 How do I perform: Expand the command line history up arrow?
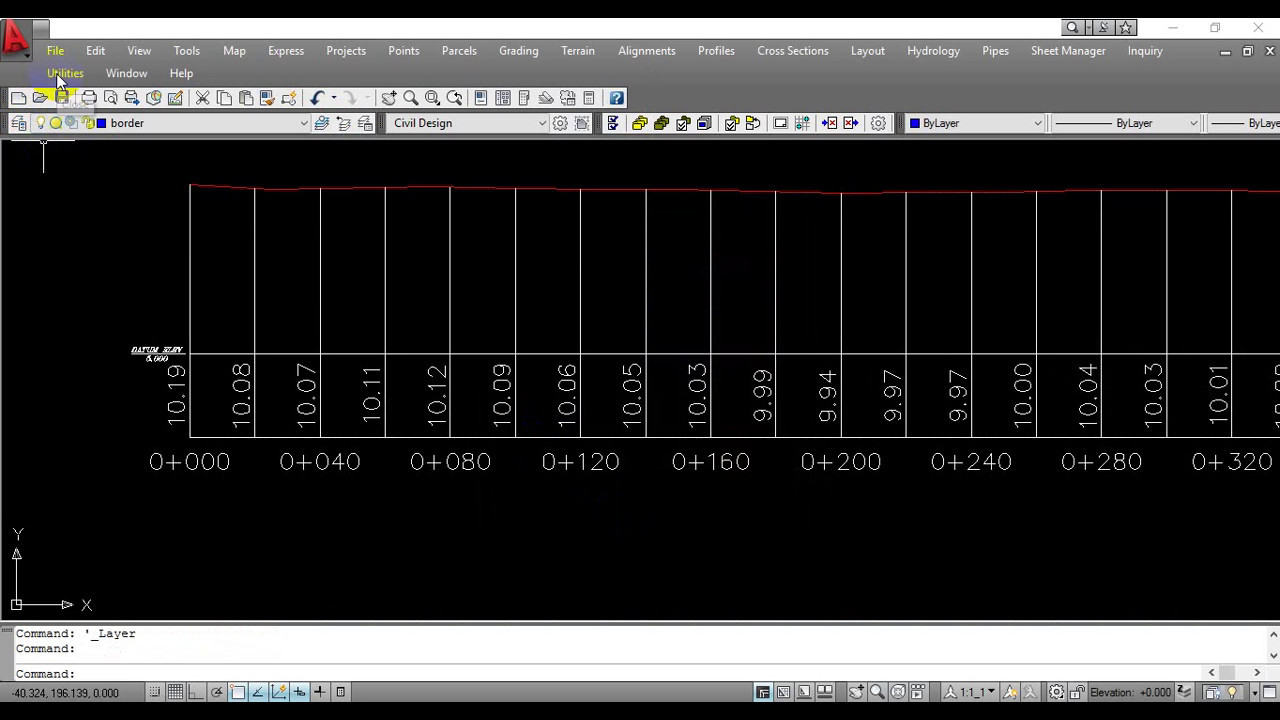1273,634
